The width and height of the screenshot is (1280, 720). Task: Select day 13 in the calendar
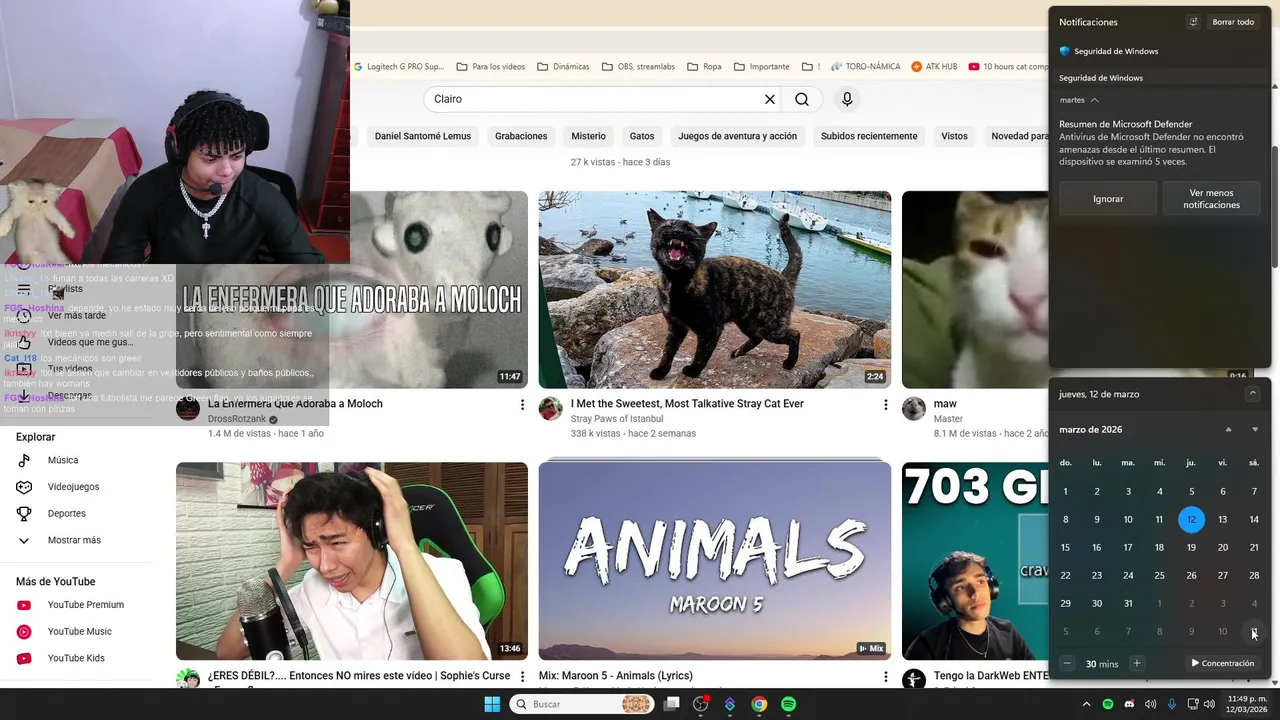1222,519
